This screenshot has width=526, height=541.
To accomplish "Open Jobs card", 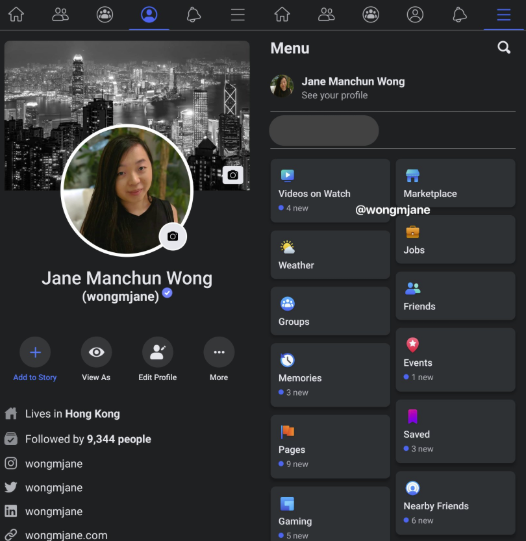I will pyautogui.click(x=455, y=239).
